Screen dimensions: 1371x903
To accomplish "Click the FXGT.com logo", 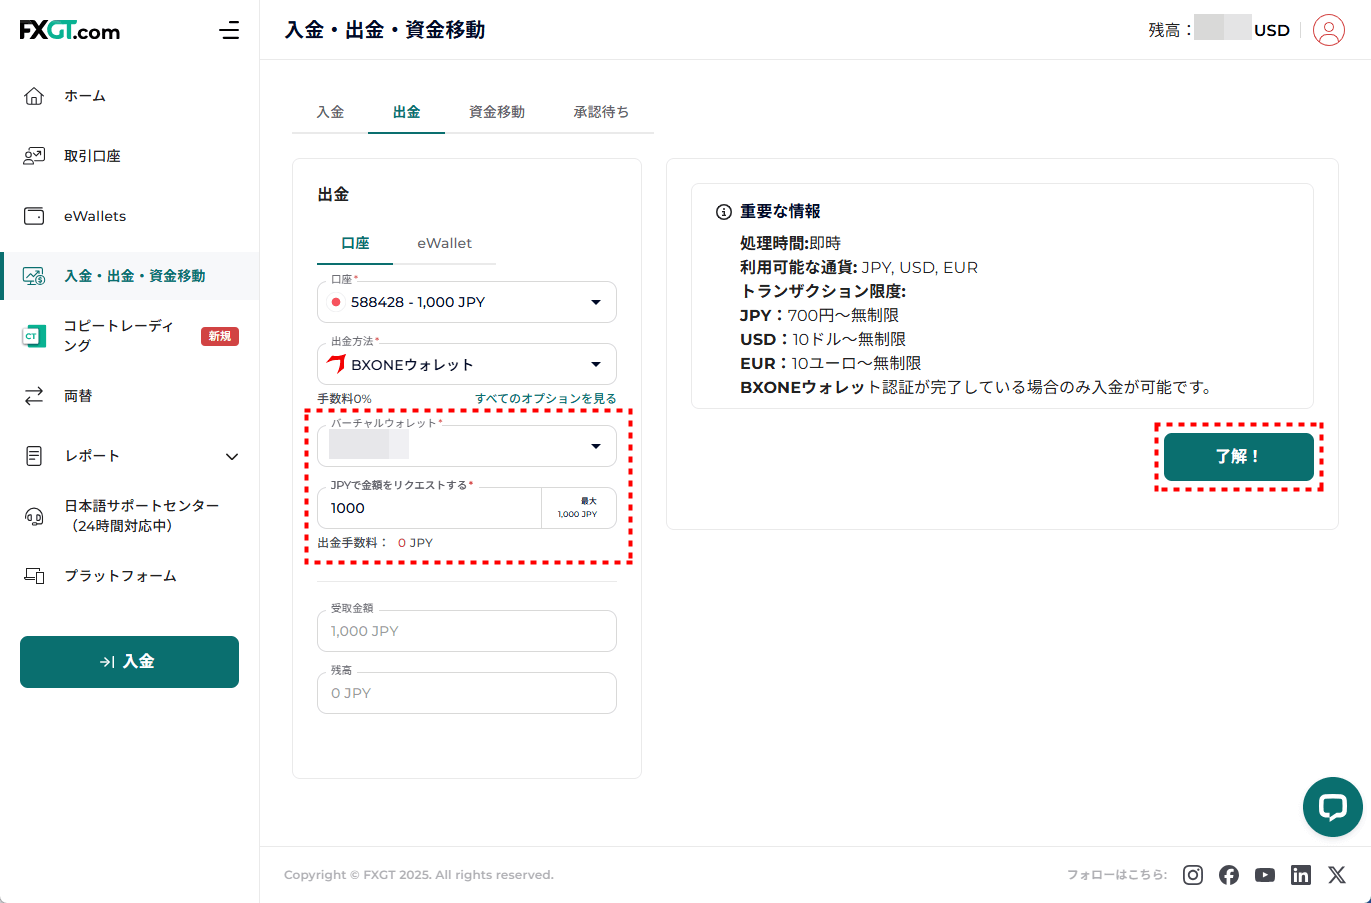I will [x=70, y=30].
